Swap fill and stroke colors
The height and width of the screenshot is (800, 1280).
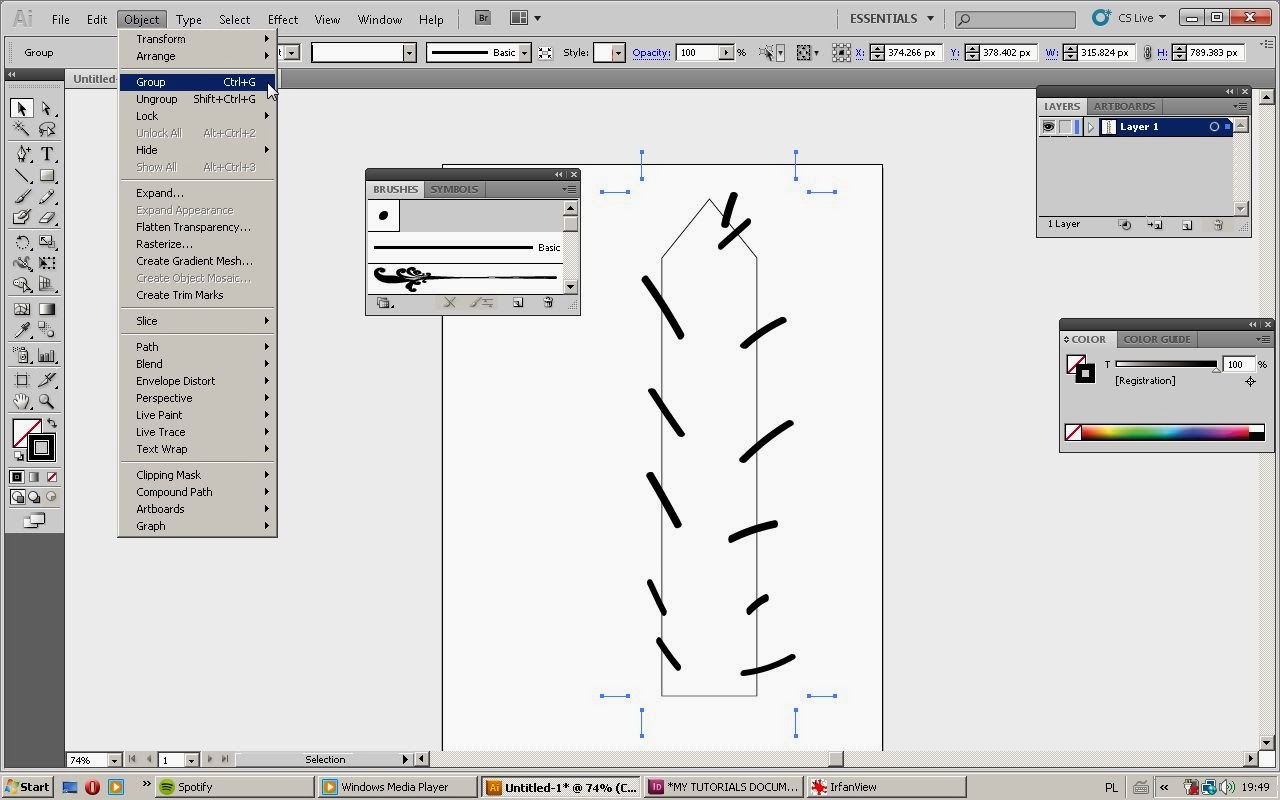click(x=52, y=424)
